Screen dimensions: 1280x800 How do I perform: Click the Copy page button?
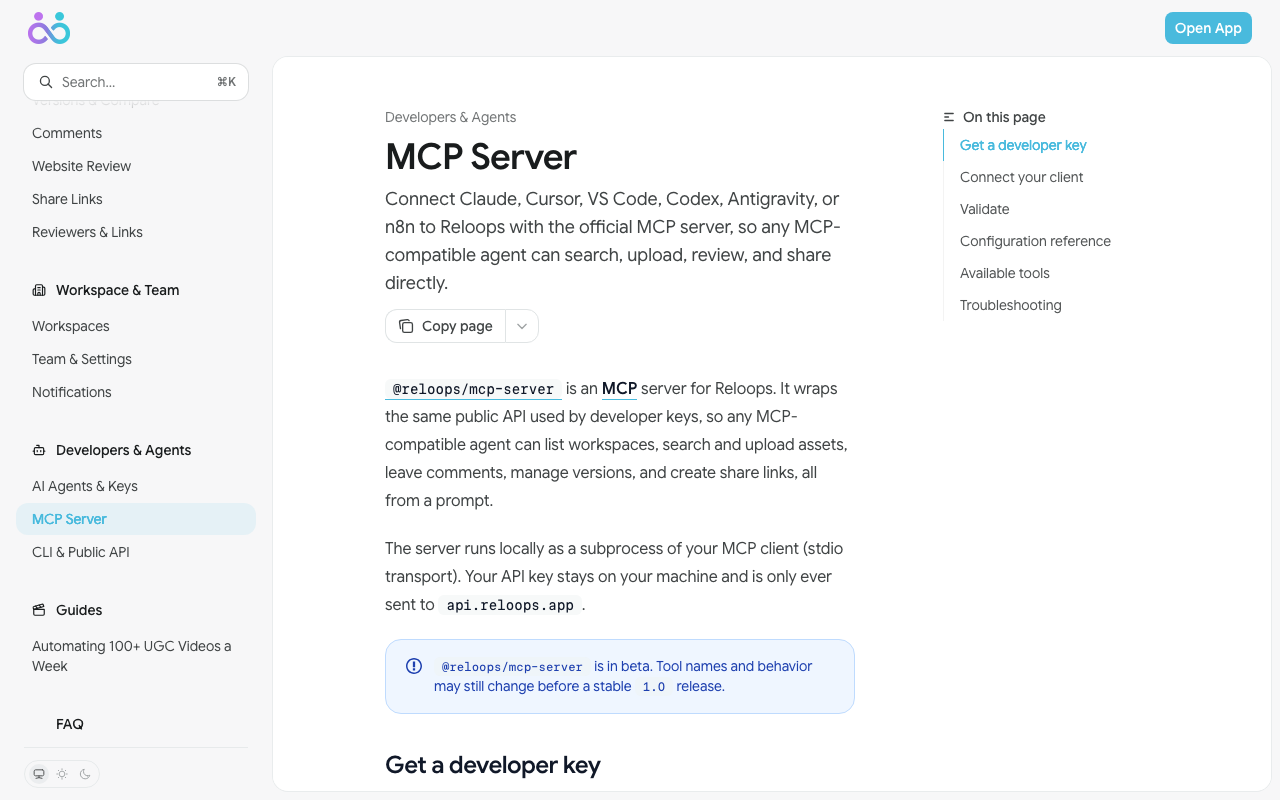click(x=446, y=326)
